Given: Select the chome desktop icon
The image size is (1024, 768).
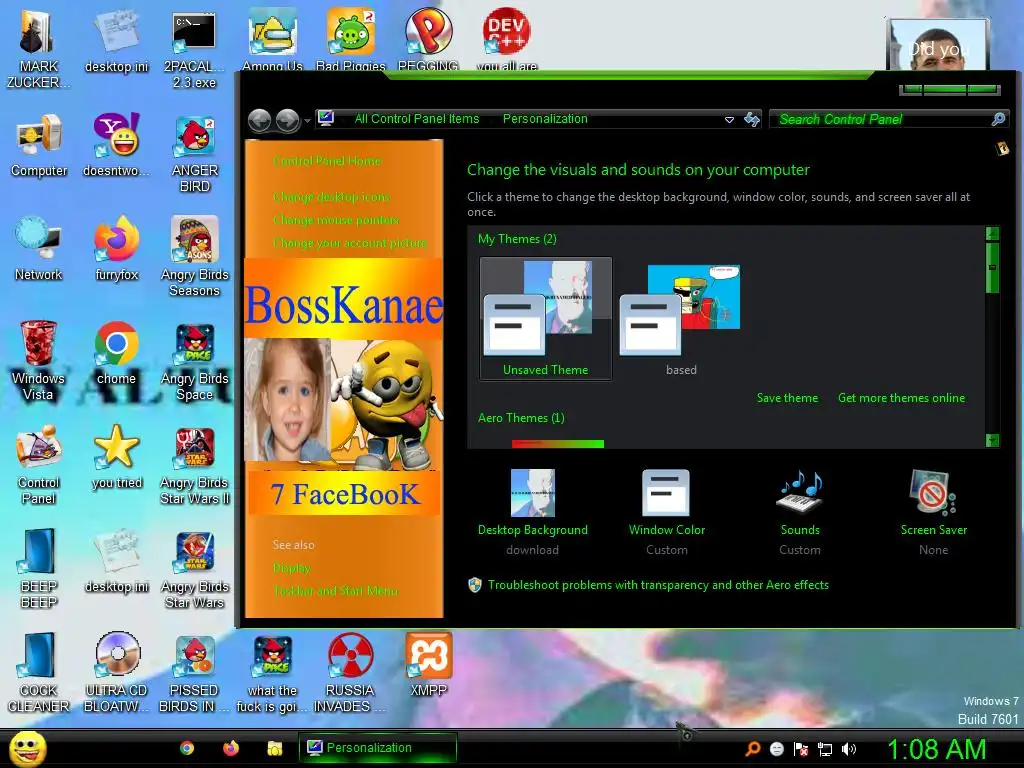Looking at the screenshot, I should pyautogui.click(x=117, y=353).
